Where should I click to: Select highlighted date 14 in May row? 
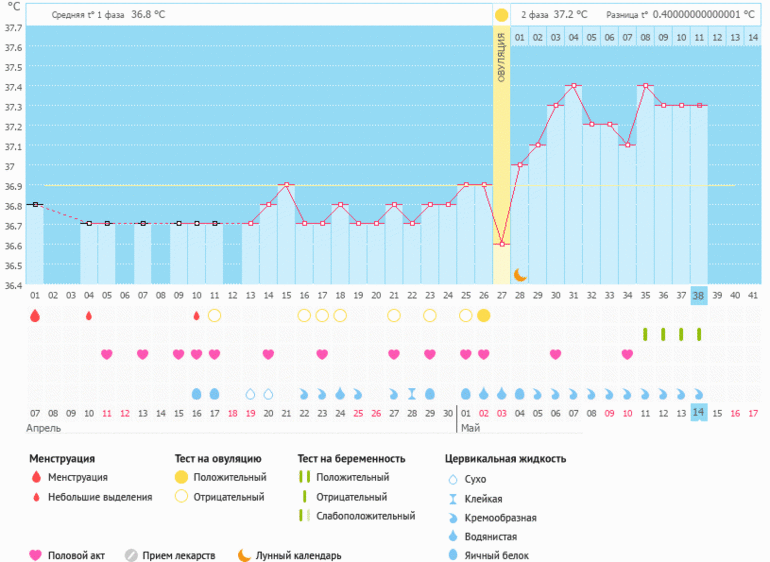tap(698, 413)
